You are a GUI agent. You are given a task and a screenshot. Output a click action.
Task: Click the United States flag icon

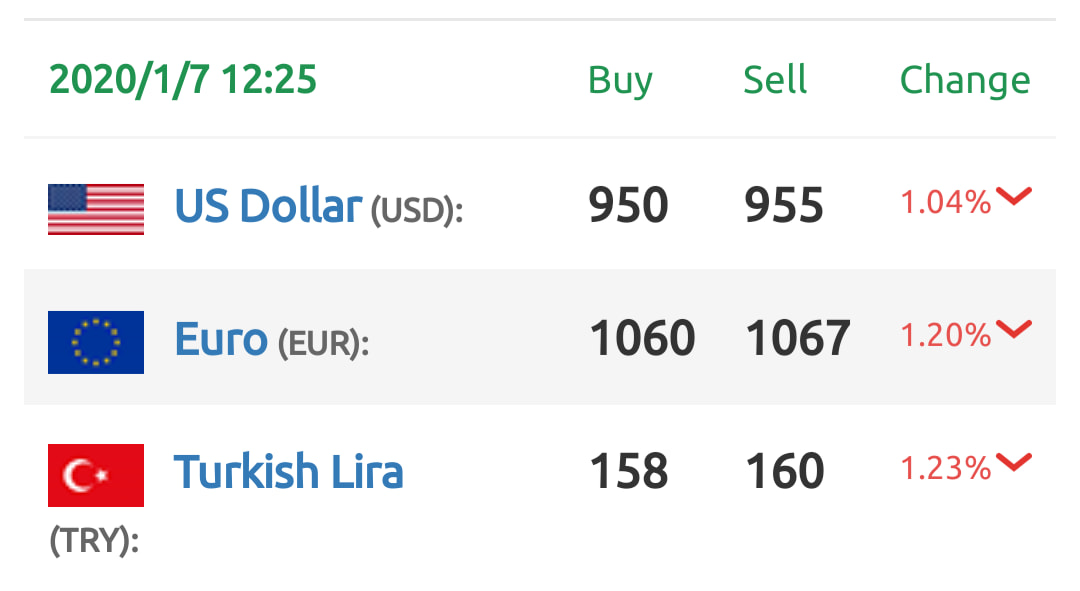(x=96, y=209)
